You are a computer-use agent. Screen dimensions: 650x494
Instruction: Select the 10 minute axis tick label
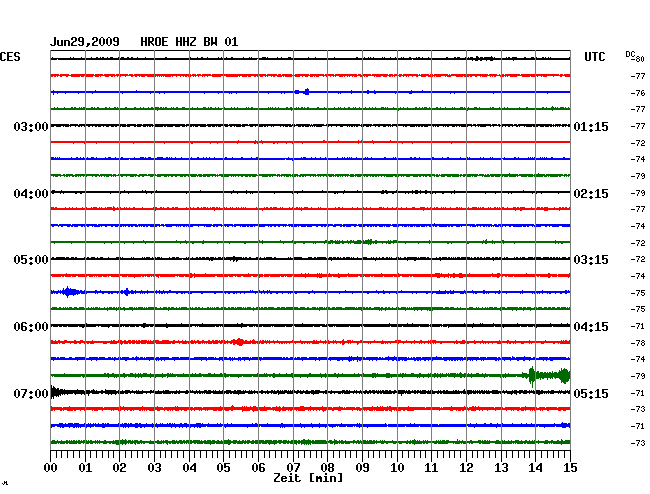[397, 468]
